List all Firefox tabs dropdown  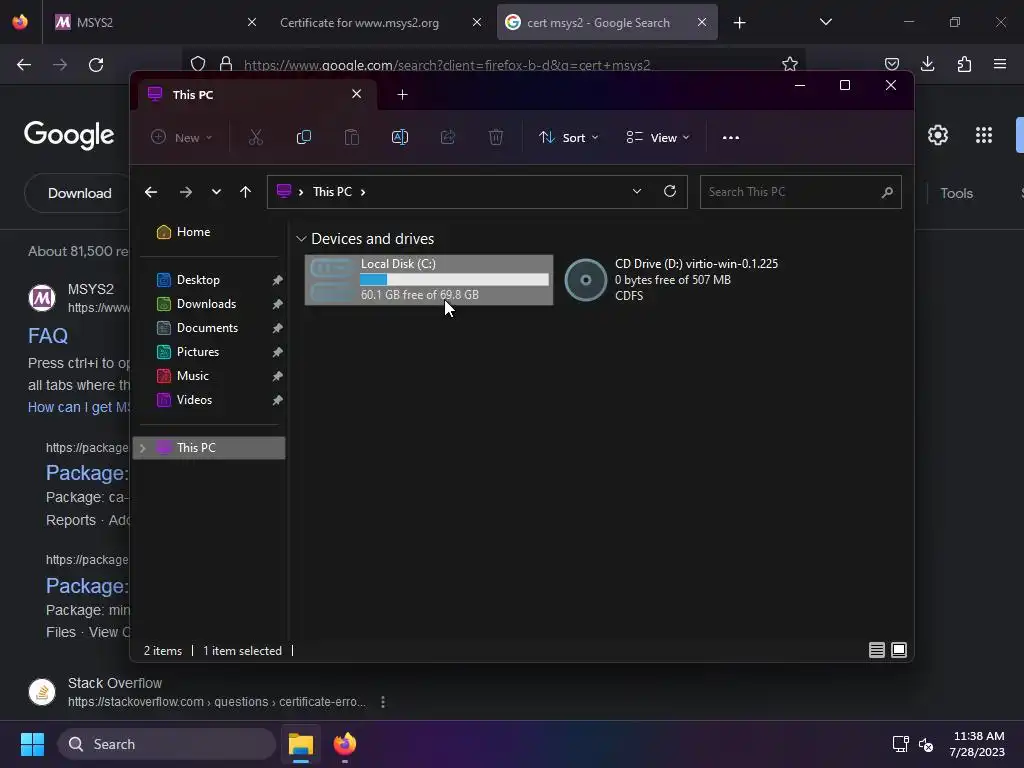coord(825,22)
